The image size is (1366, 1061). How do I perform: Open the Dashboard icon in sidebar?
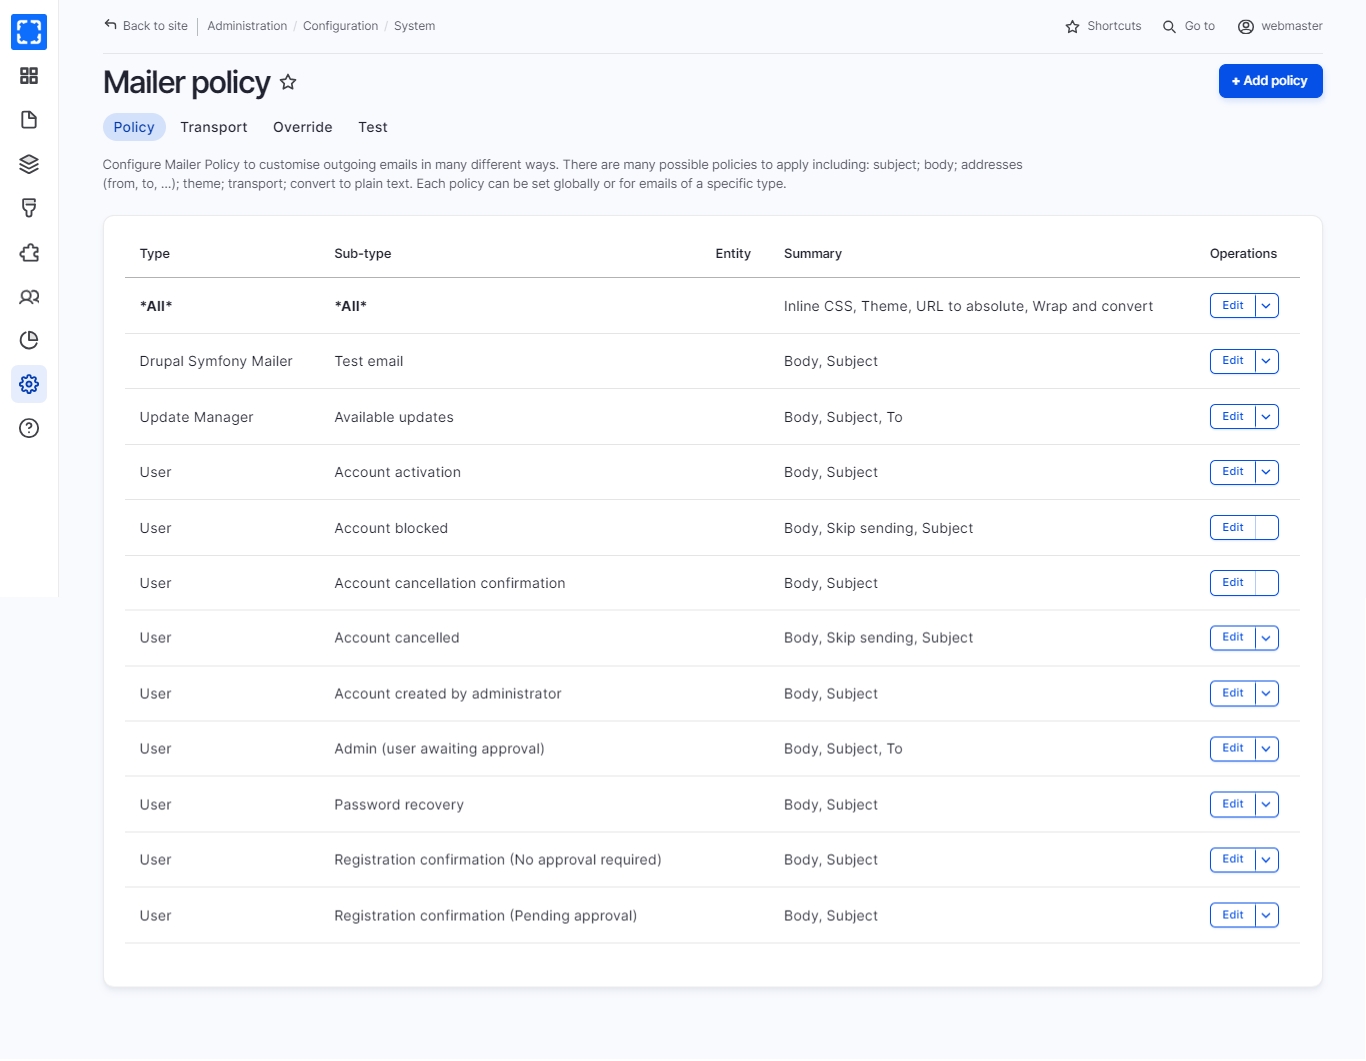tap(29, 76)
